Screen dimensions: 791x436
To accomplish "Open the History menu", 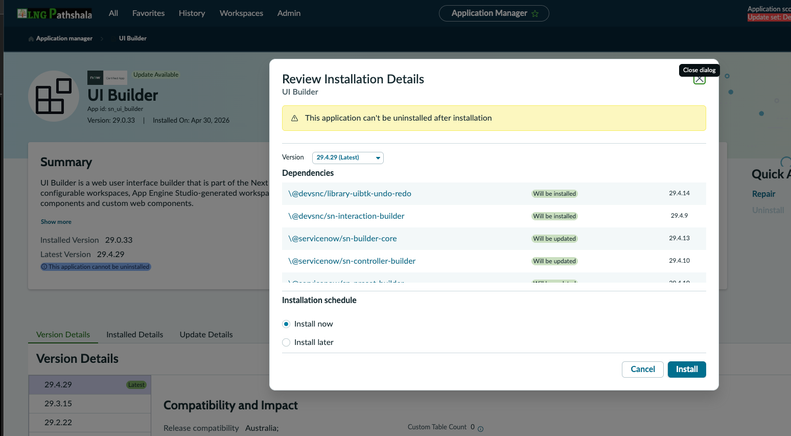I will 192,13.
